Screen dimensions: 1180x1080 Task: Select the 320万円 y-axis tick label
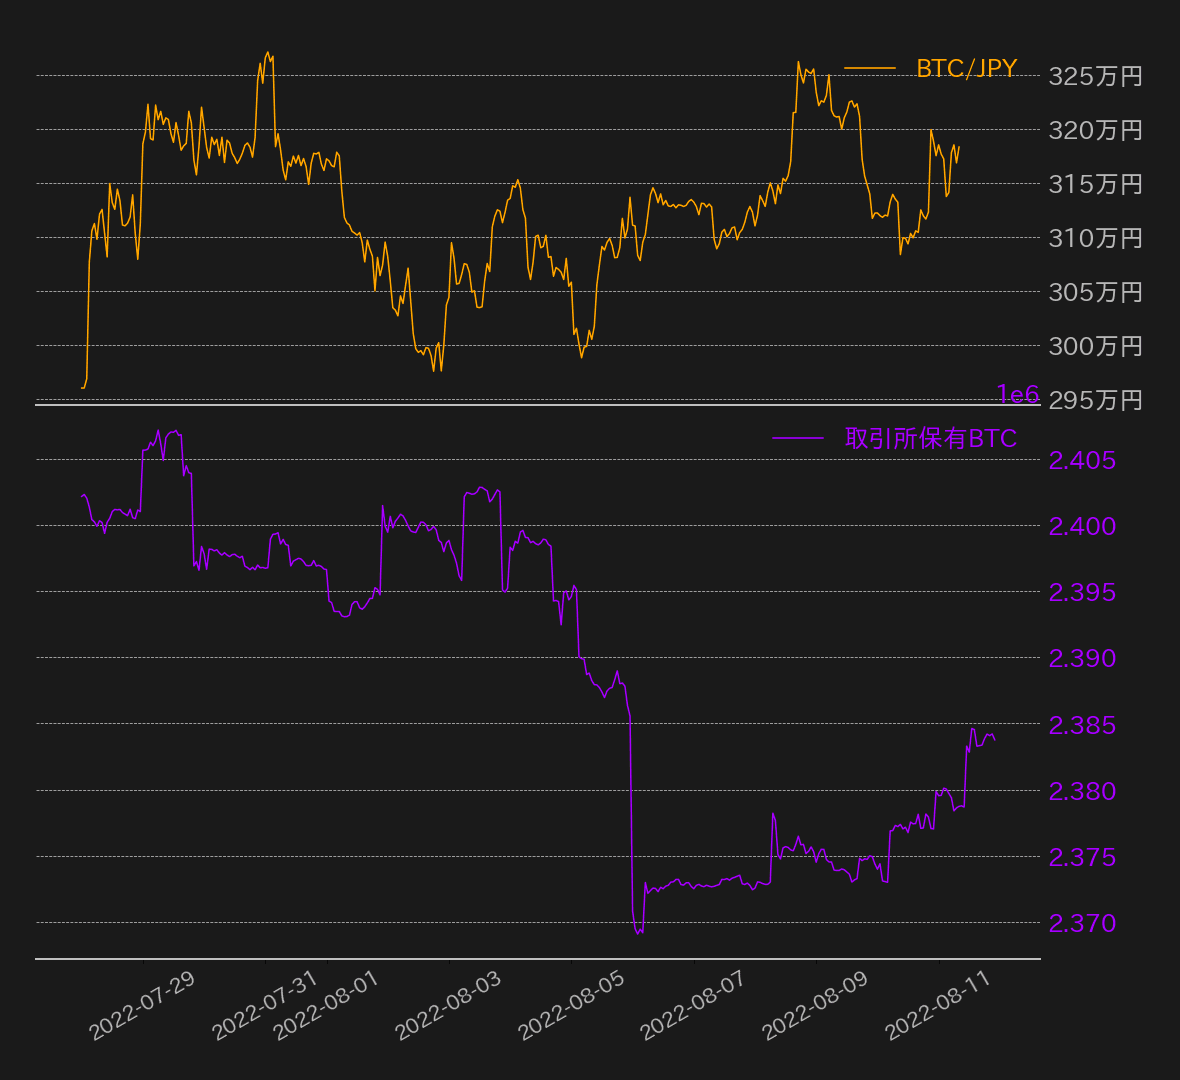[x=1095, y=130]
